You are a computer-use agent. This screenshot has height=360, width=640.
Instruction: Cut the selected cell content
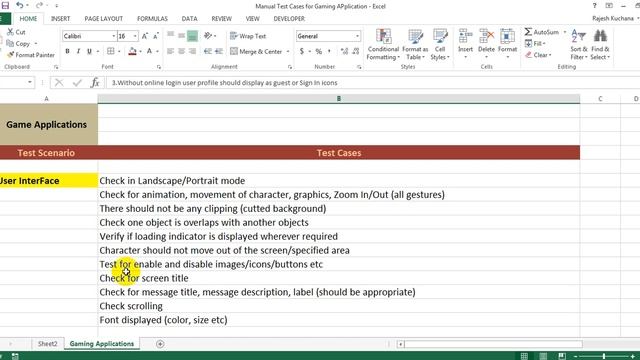point(16,32)
